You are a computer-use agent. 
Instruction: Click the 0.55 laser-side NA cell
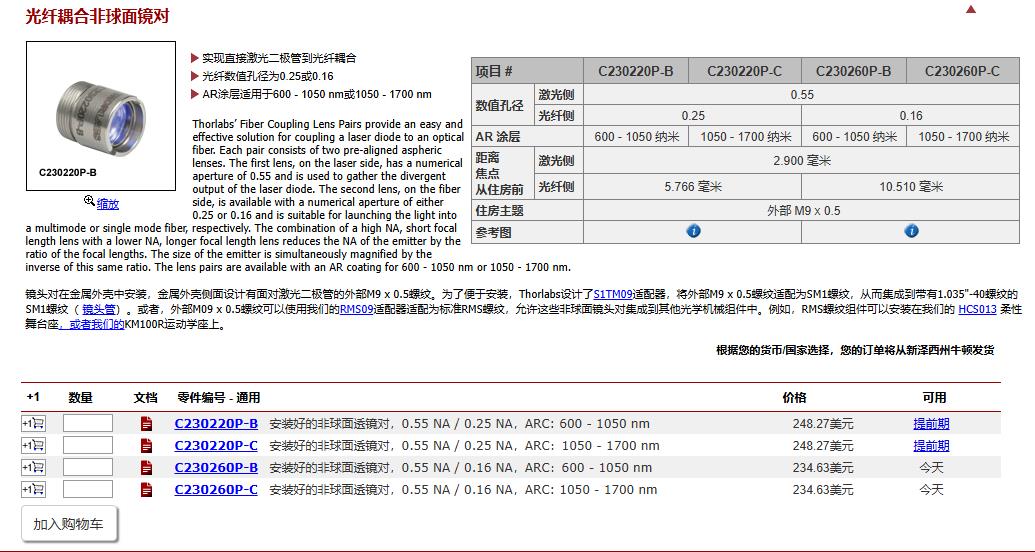point(801,94)
